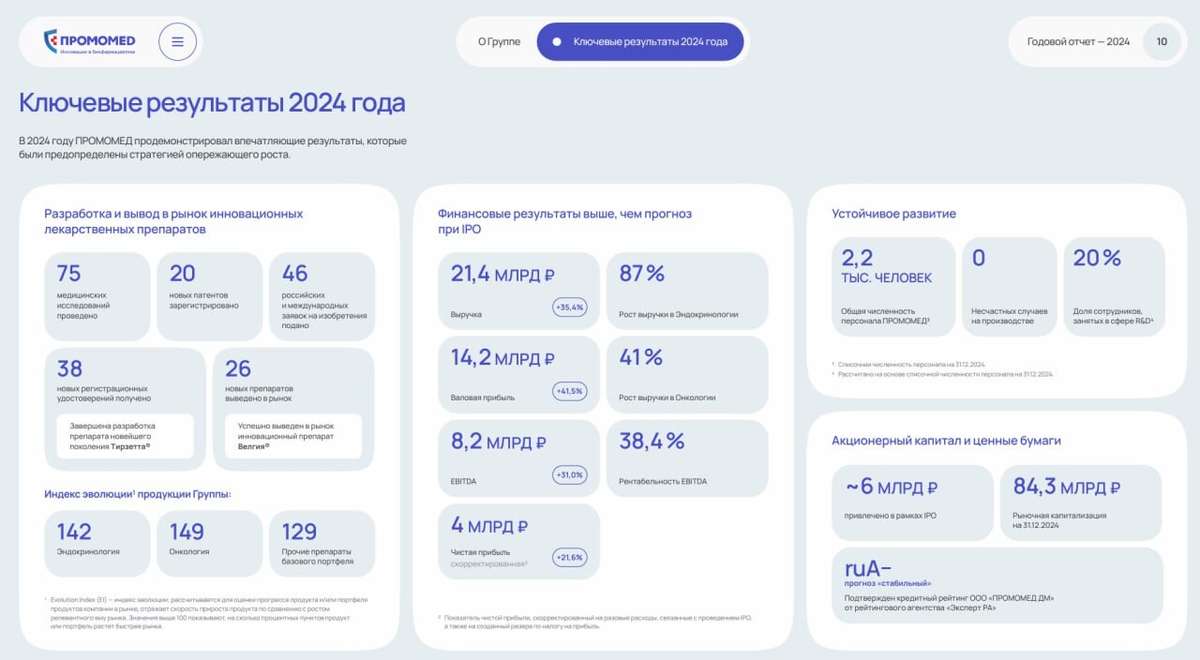
Task: Click the adjusted net profit footnote
Action: (x=596, y=622)
